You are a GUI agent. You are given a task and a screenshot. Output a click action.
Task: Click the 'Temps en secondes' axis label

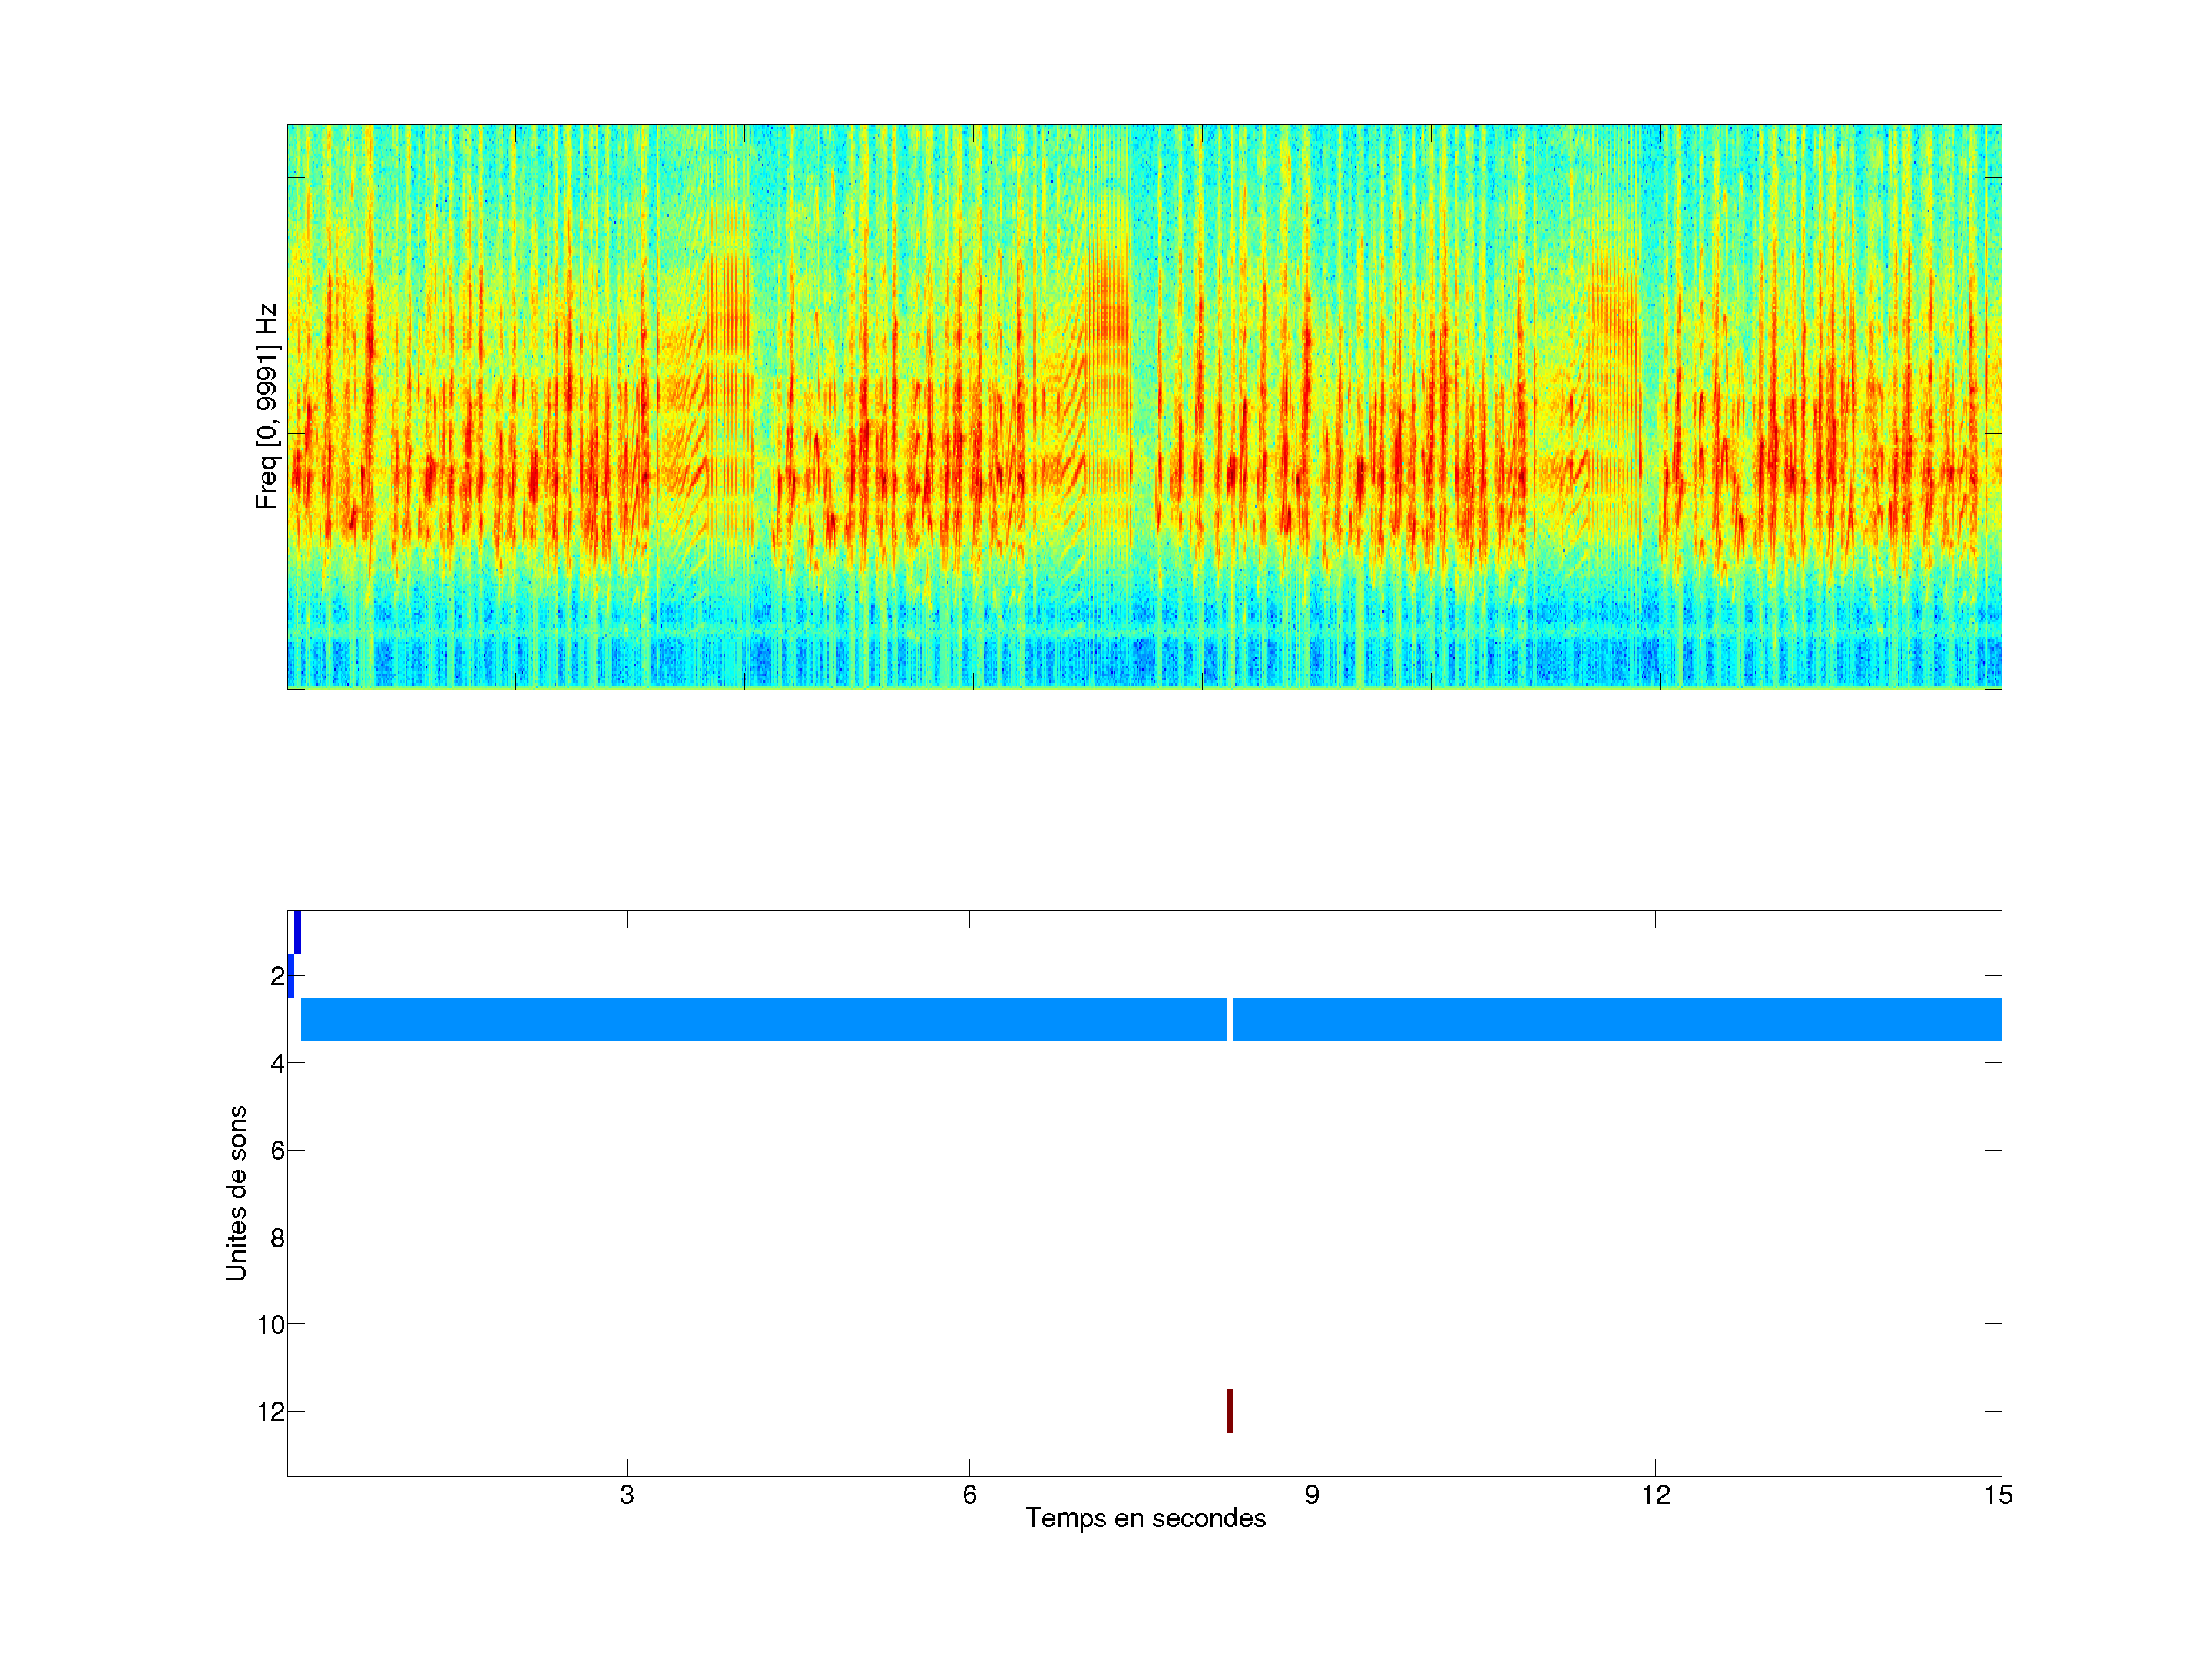tap(1145, 1518)
